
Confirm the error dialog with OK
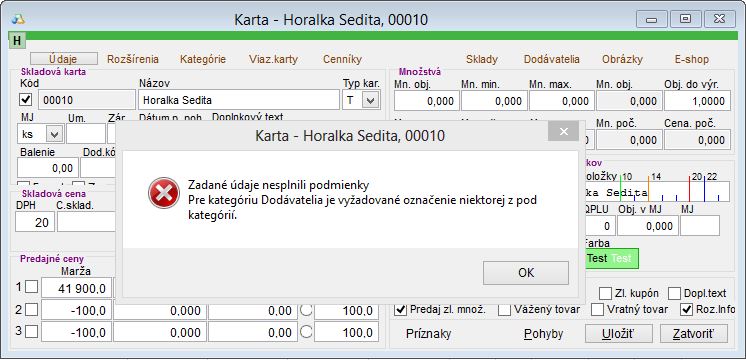(526, 272)
